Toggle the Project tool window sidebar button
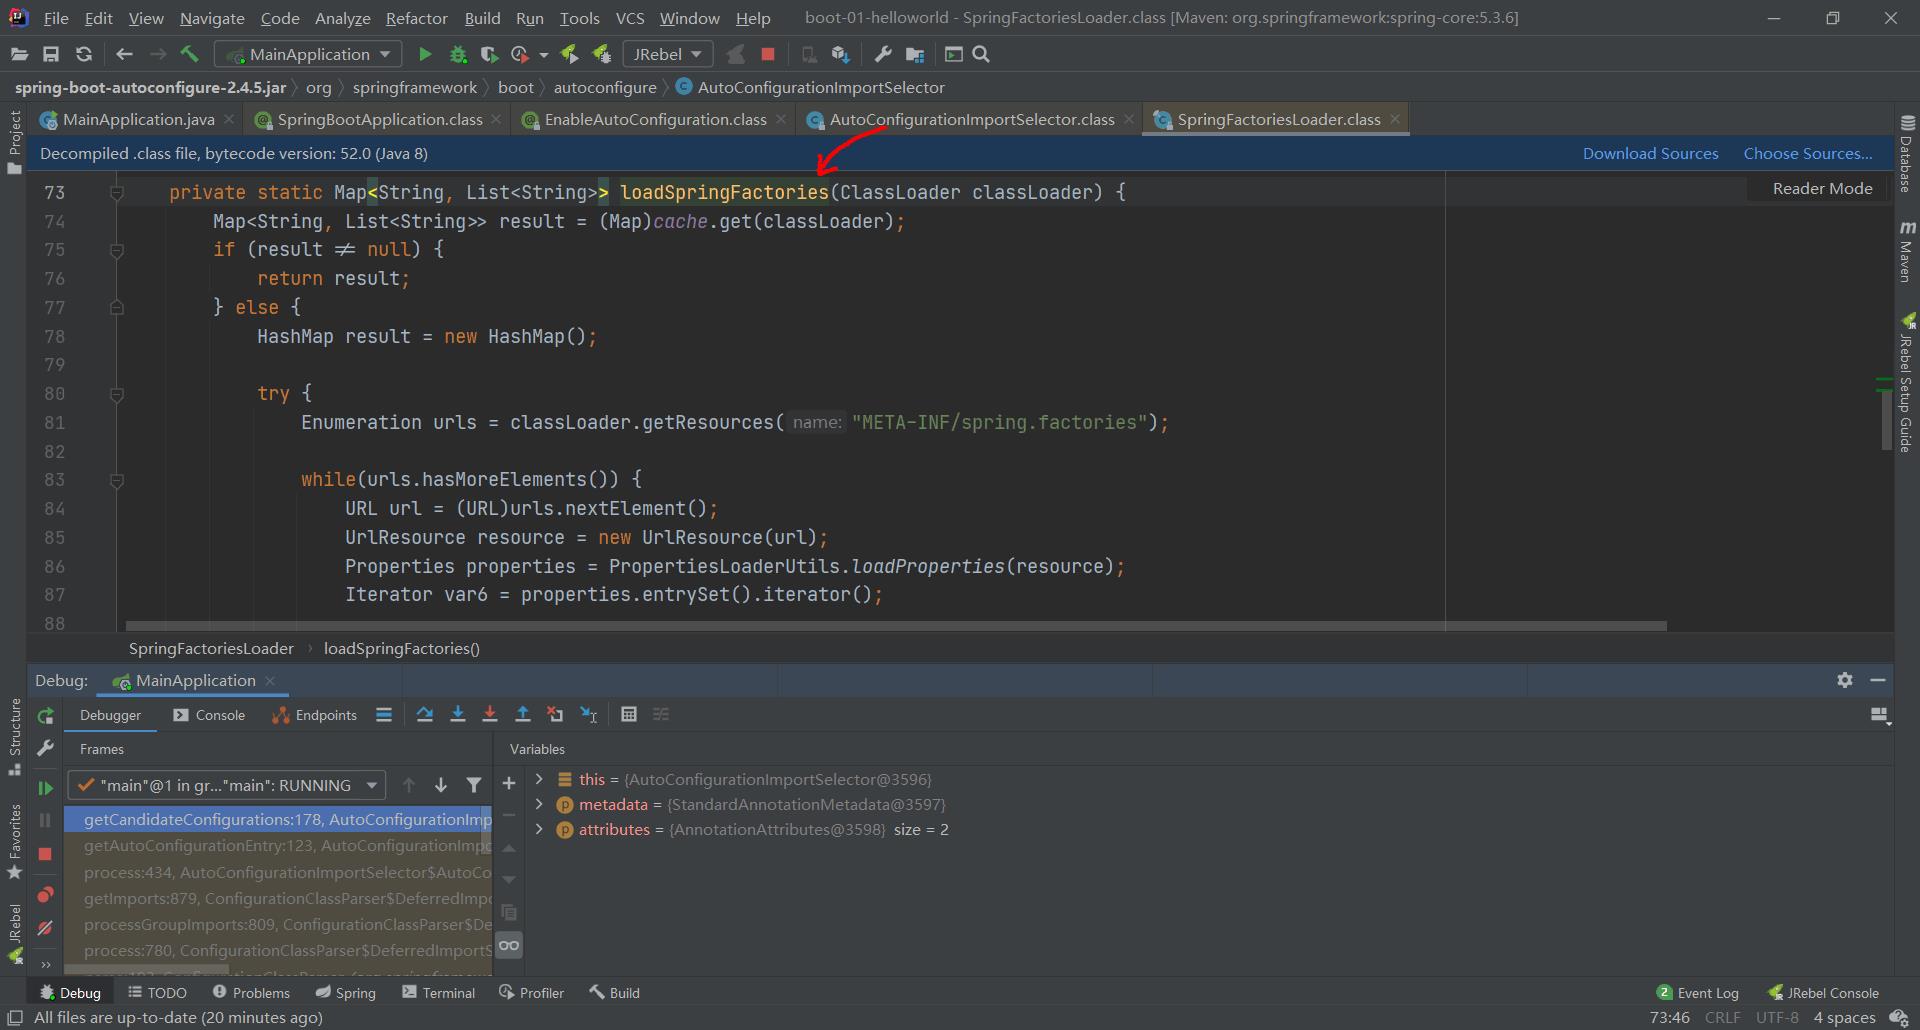The image size is (1920, 1030). pos(14,142)
